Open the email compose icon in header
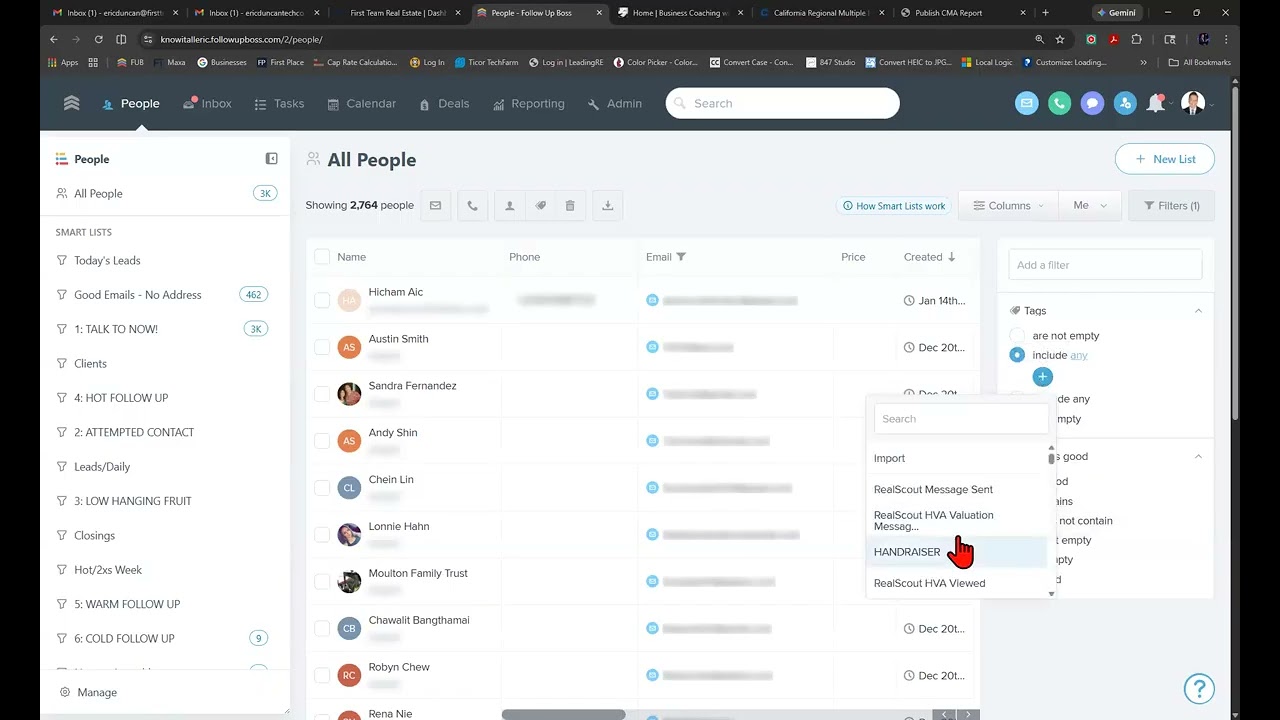This screenshot has height=720, width=1280. [1027, 103]
